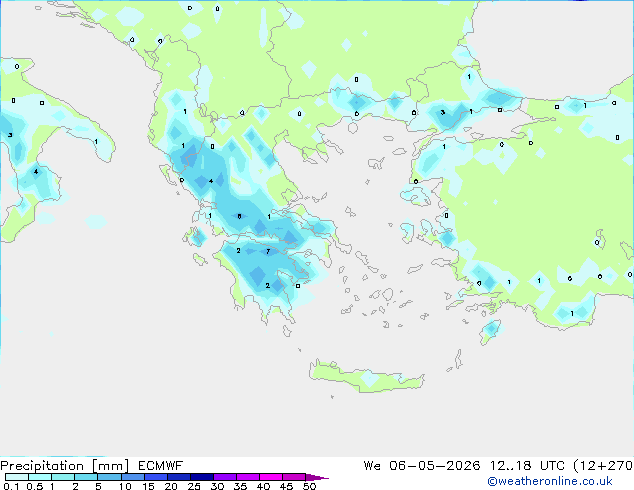The height and width of the screenshot is (490, 634).
Task: Pick the legend swatch between 0.1 and 0.5
Action: click(x=17, y=477)
